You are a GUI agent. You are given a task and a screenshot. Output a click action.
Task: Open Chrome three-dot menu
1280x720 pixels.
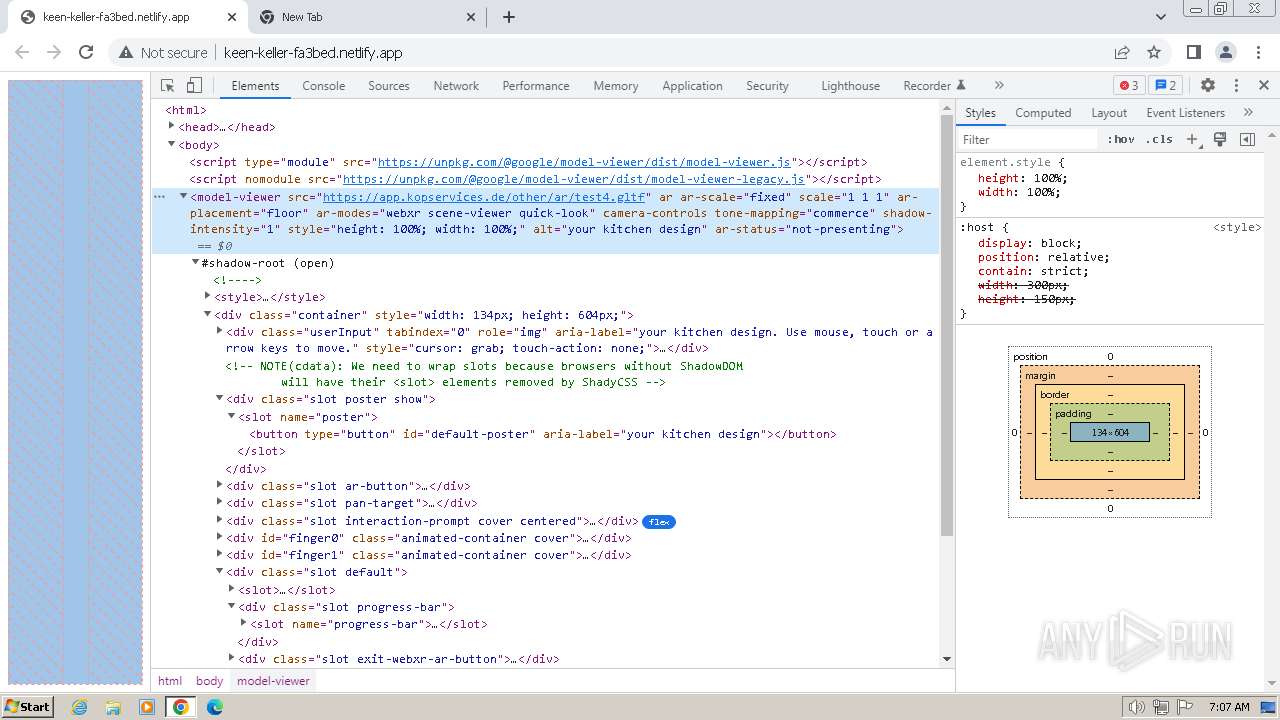(x=1258, y=53)
